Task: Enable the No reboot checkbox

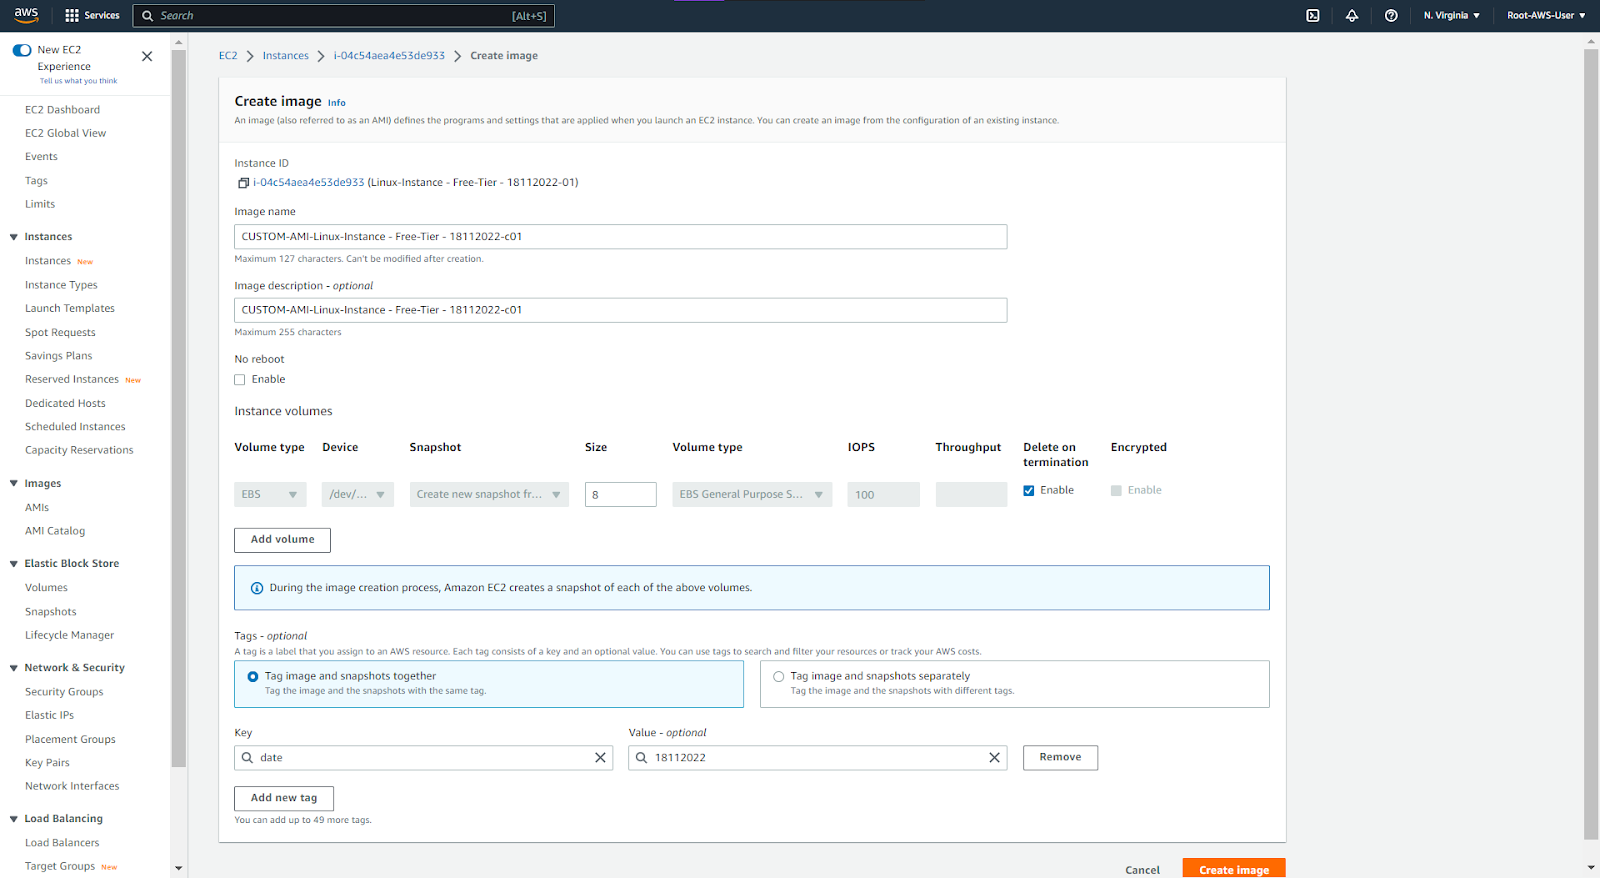Action: (x=240, y=380)
